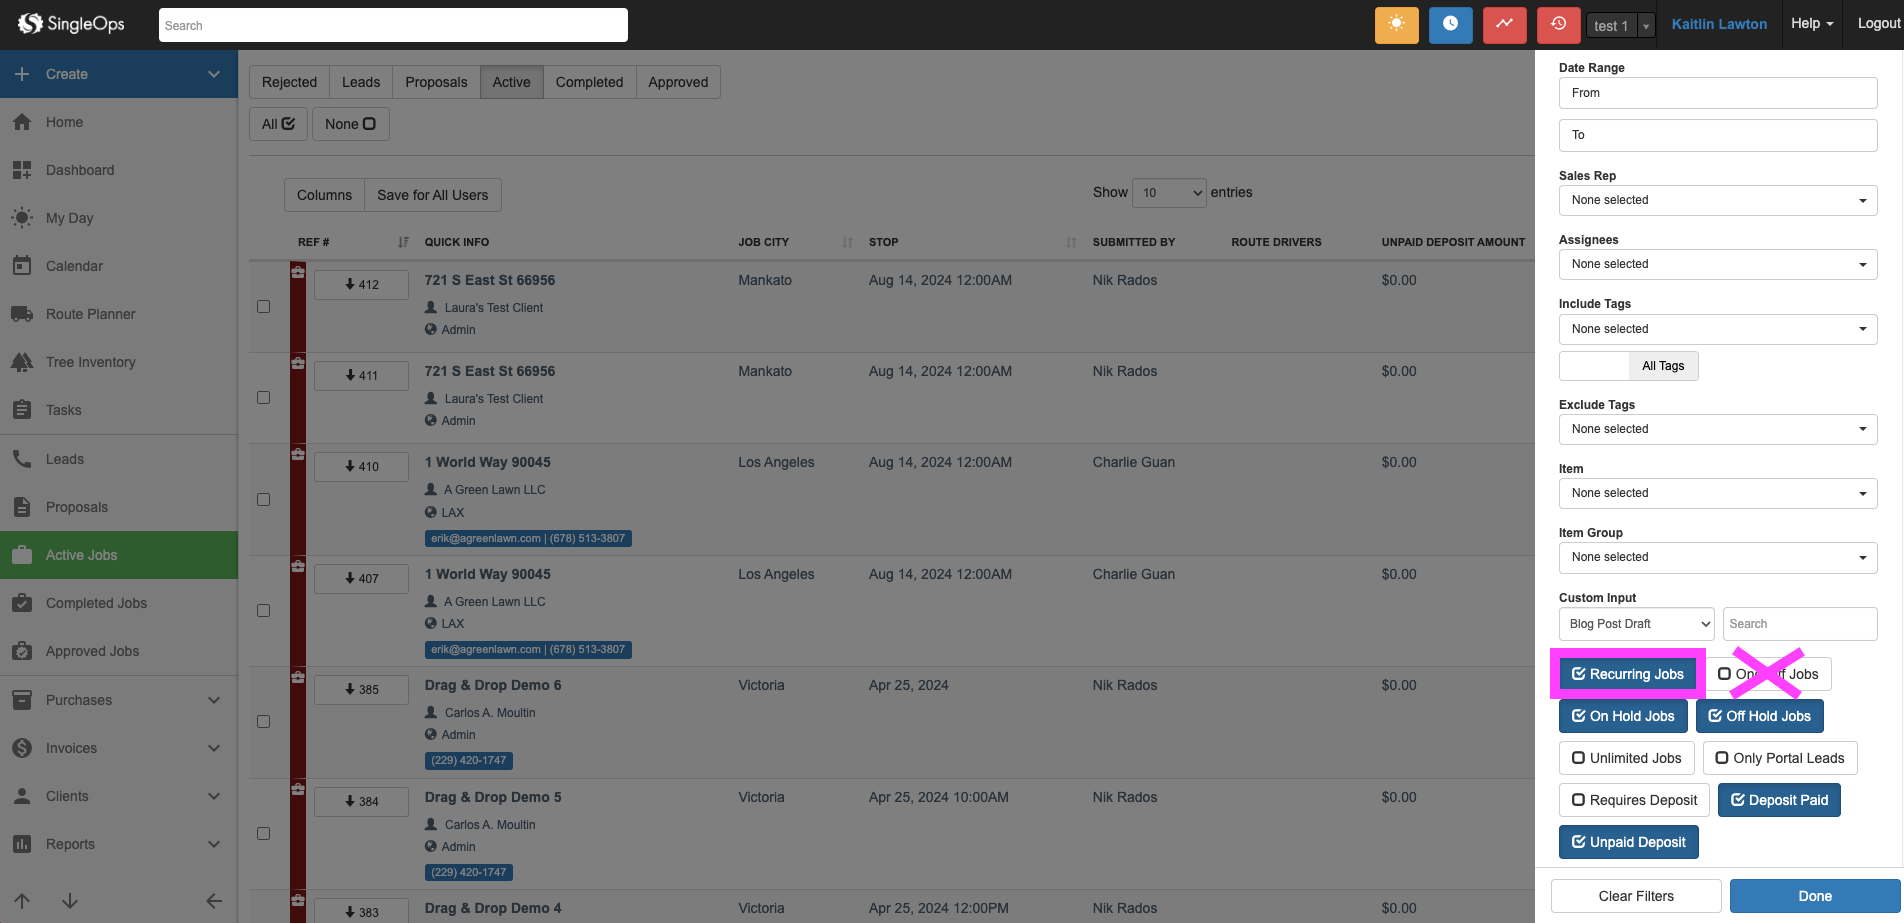Image resolution: width=1904 pixels, height=923 pixels.
Task: Expand the Include Tags dropdown
Action: [1717, 329]
